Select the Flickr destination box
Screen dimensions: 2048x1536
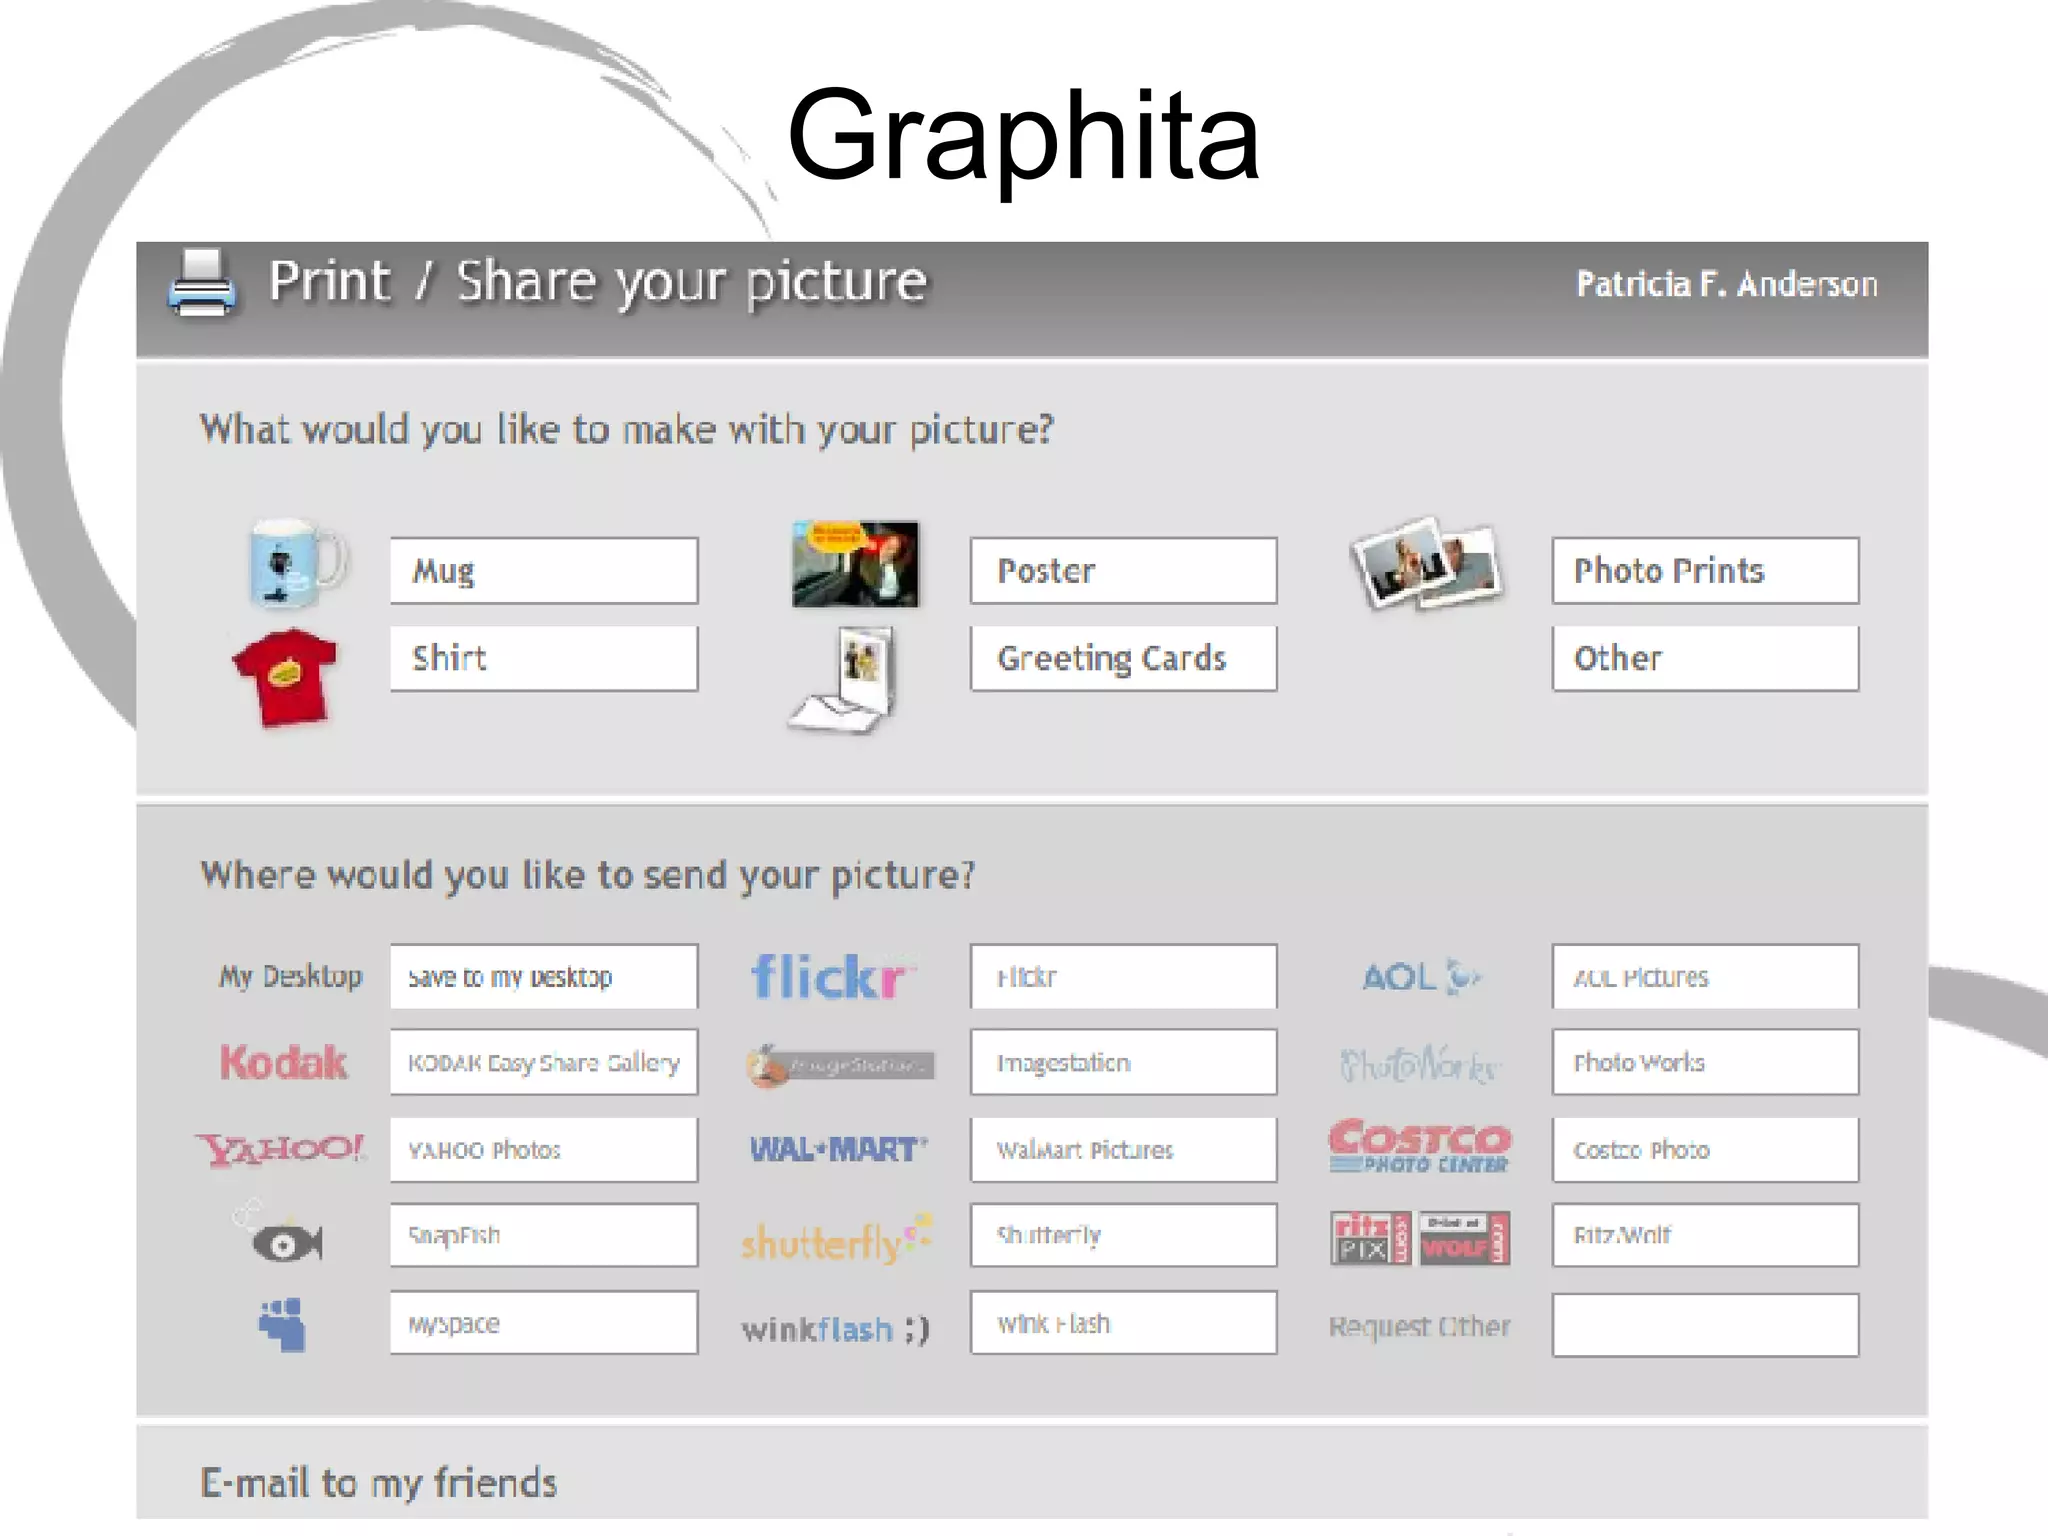[1124, 977]
